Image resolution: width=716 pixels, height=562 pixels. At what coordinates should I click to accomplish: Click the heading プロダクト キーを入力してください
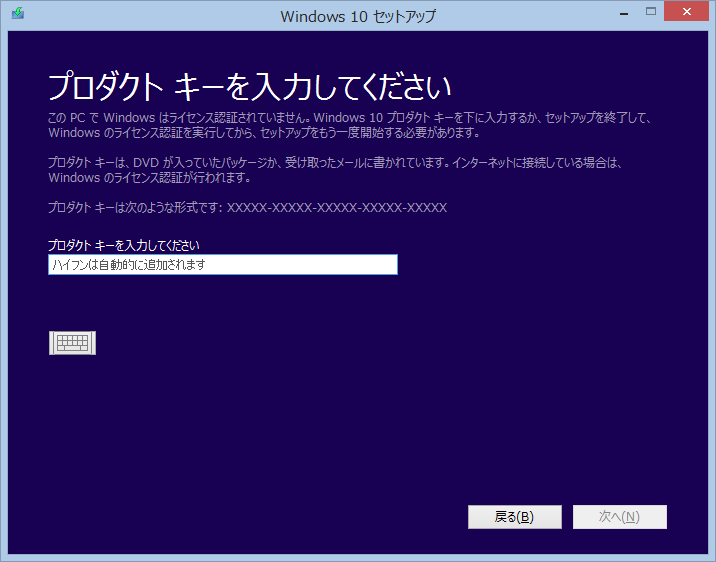point(250,86)
